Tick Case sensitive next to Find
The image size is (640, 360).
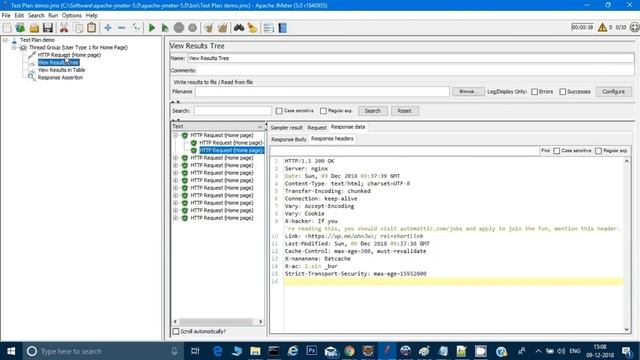(x=556, y=151)
